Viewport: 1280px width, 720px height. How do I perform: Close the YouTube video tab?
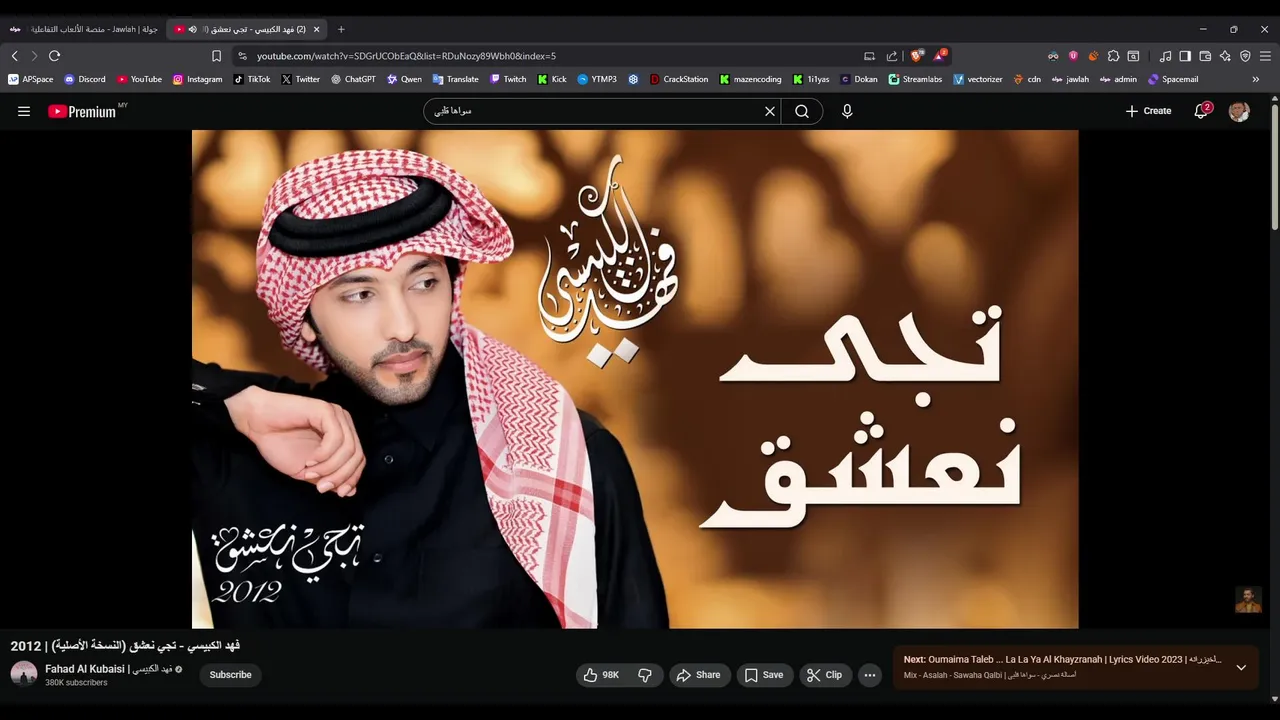point(317,29)
